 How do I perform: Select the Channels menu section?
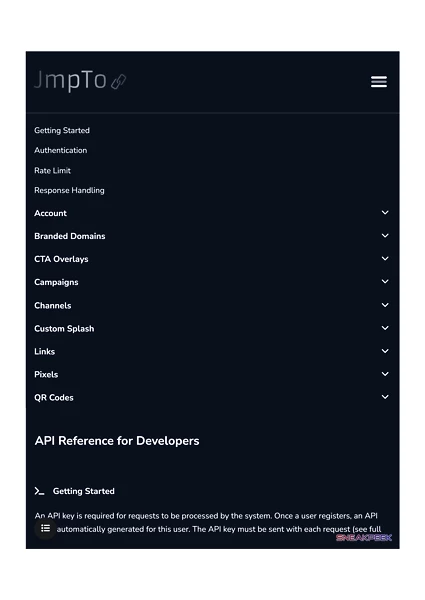(212, 305)
